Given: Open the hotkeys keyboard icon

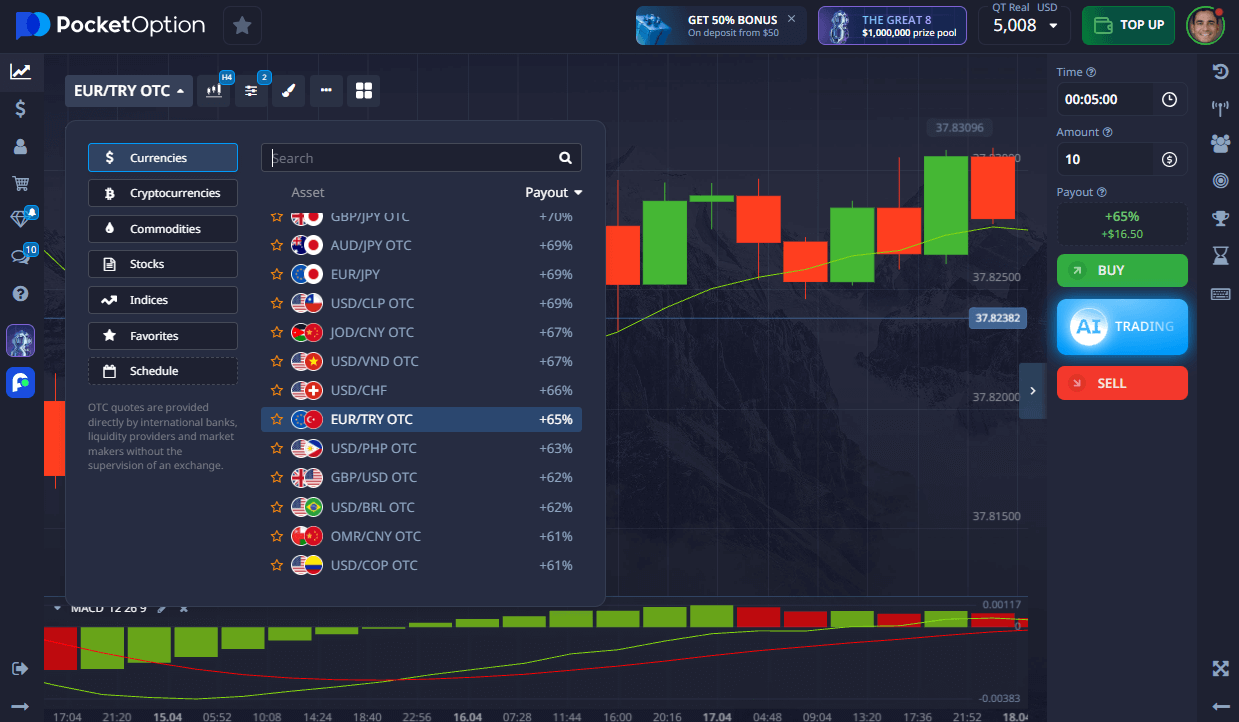Looking at the screenshot, I should tap(1220, 294).
